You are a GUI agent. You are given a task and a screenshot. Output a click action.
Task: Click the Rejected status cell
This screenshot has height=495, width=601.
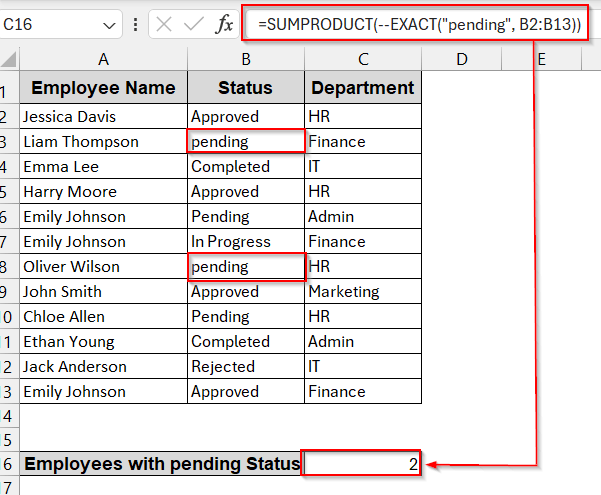pos(245,367)
